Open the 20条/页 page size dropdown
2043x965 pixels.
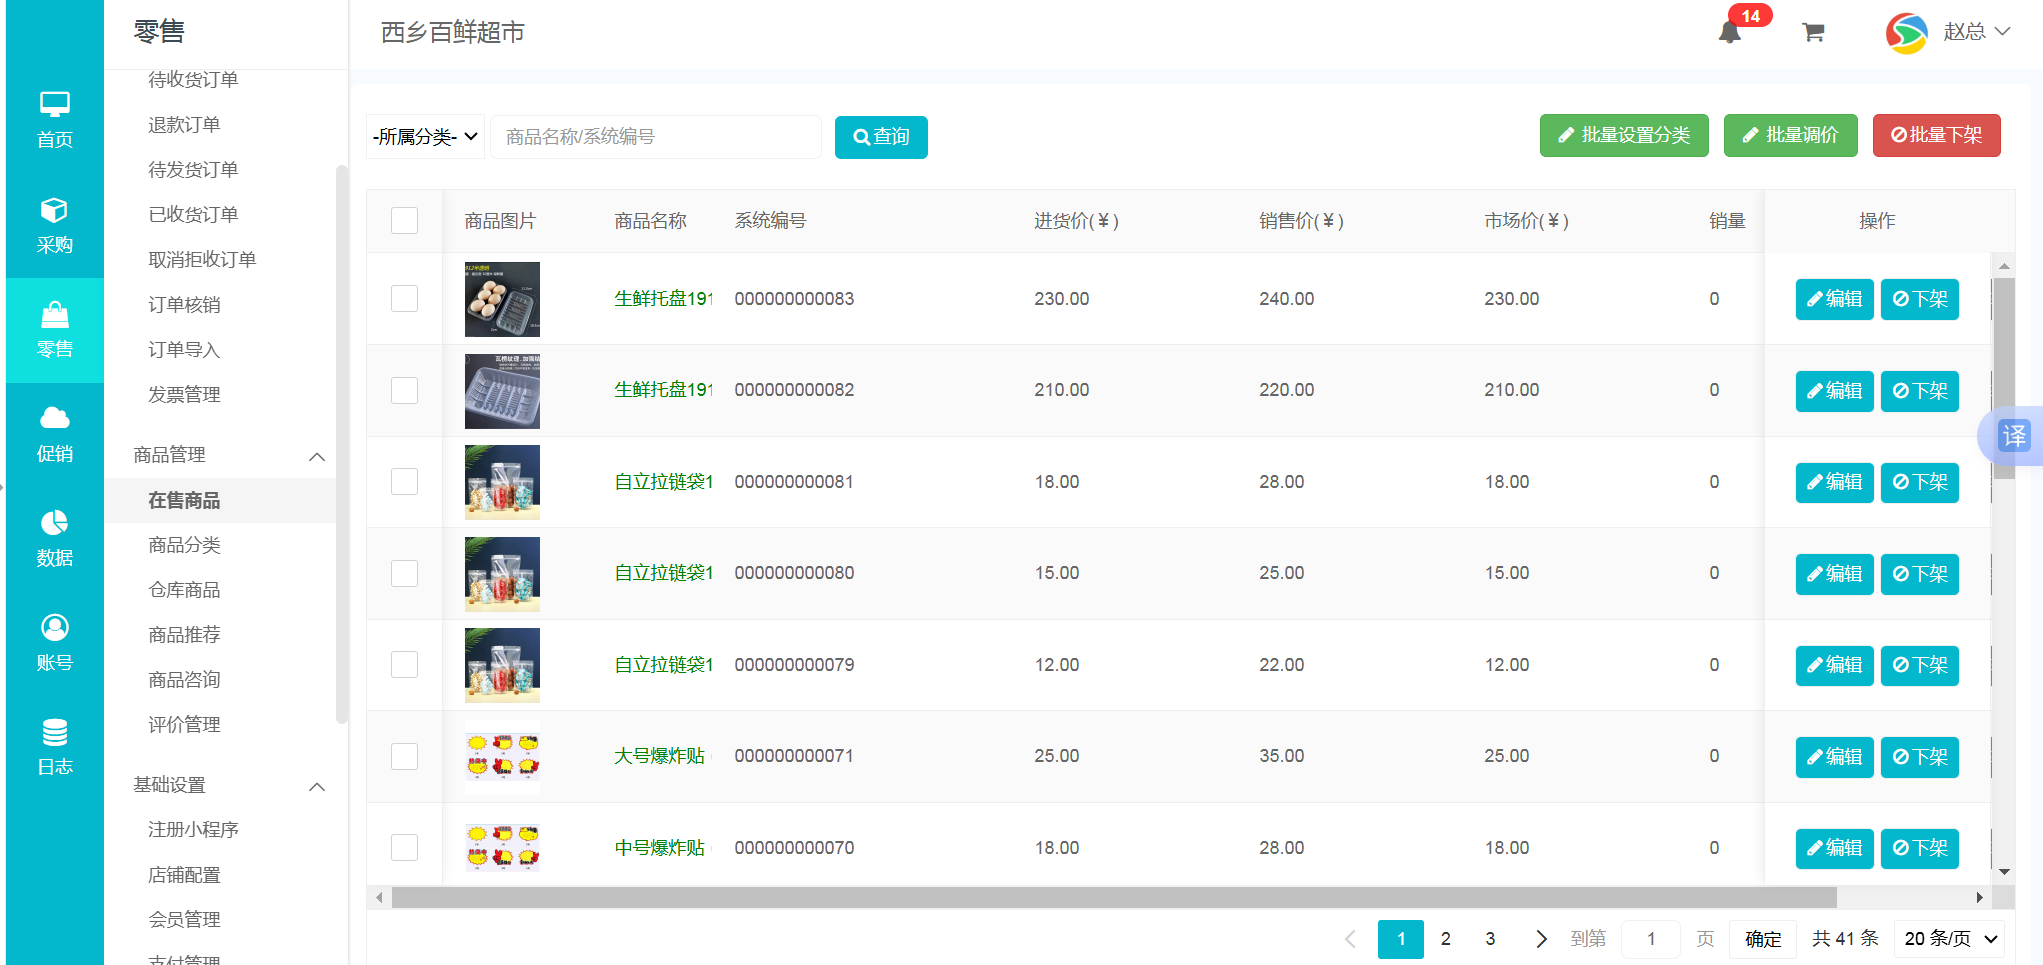(x=1947, y=938)
